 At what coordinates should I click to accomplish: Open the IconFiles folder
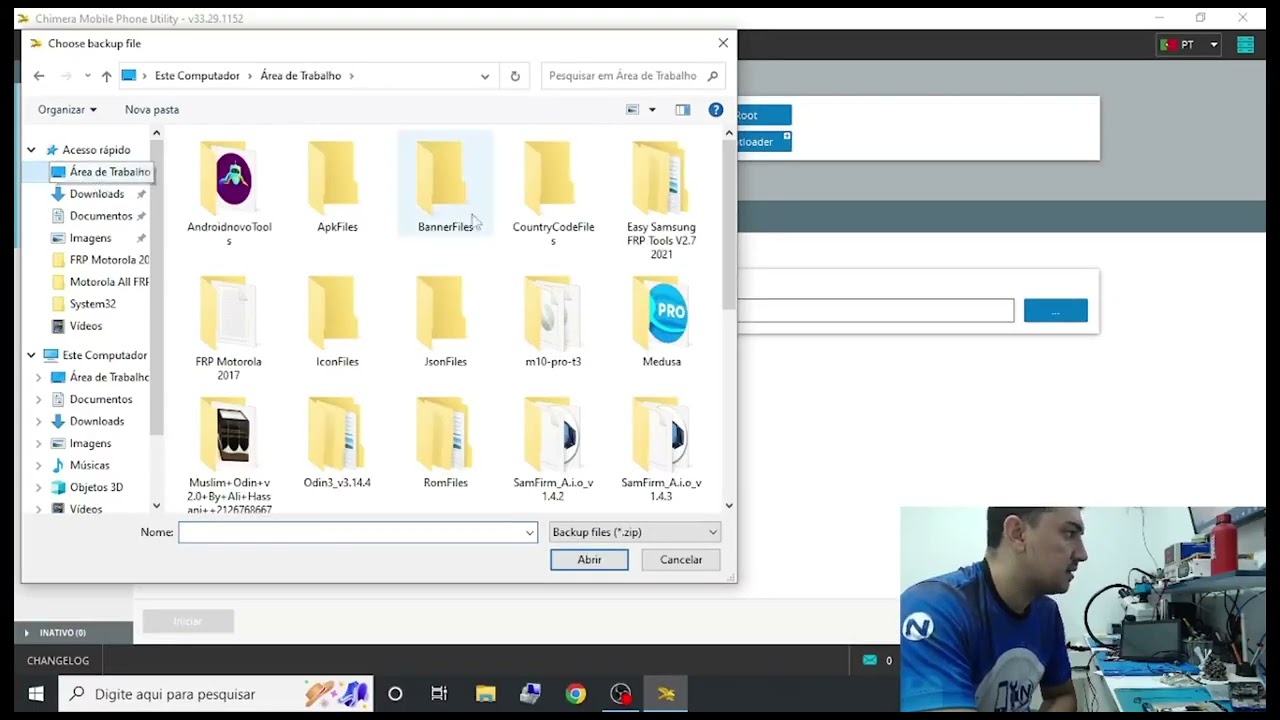(337, 321)
